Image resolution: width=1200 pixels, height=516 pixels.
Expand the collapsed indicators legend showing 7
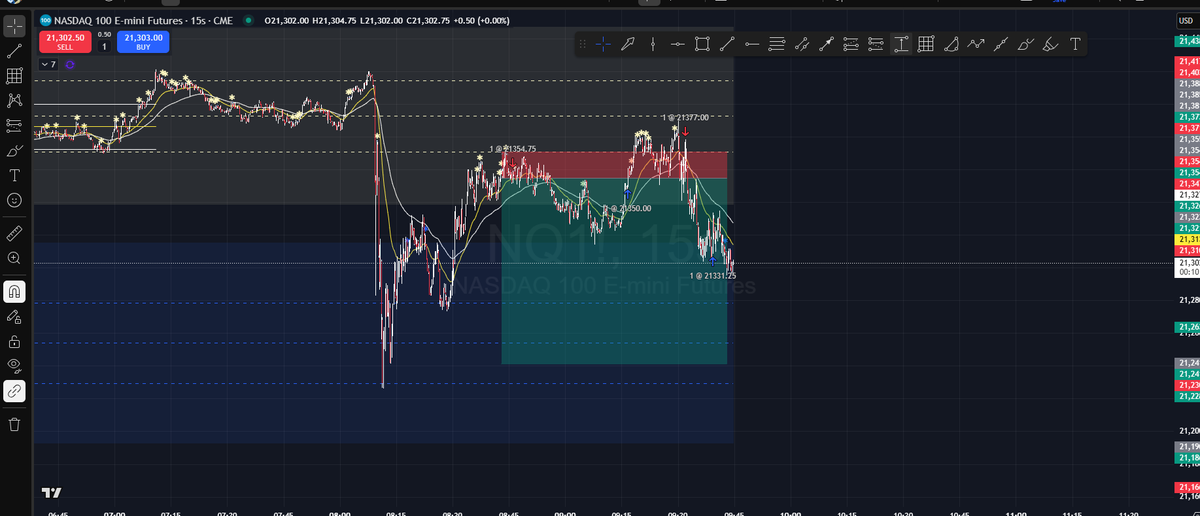click(x=48, y=64)
